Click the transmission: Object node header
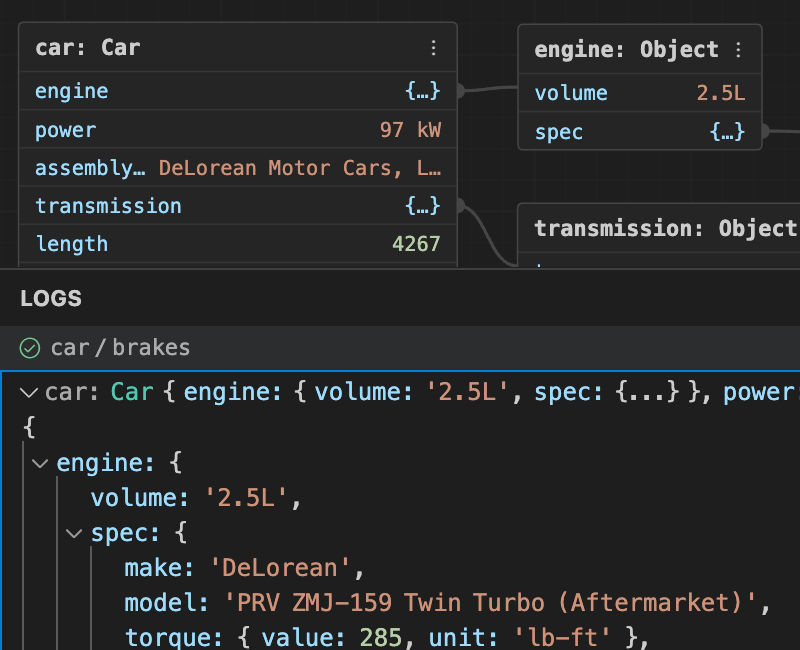The image size is (800, 650). [660, 228]
